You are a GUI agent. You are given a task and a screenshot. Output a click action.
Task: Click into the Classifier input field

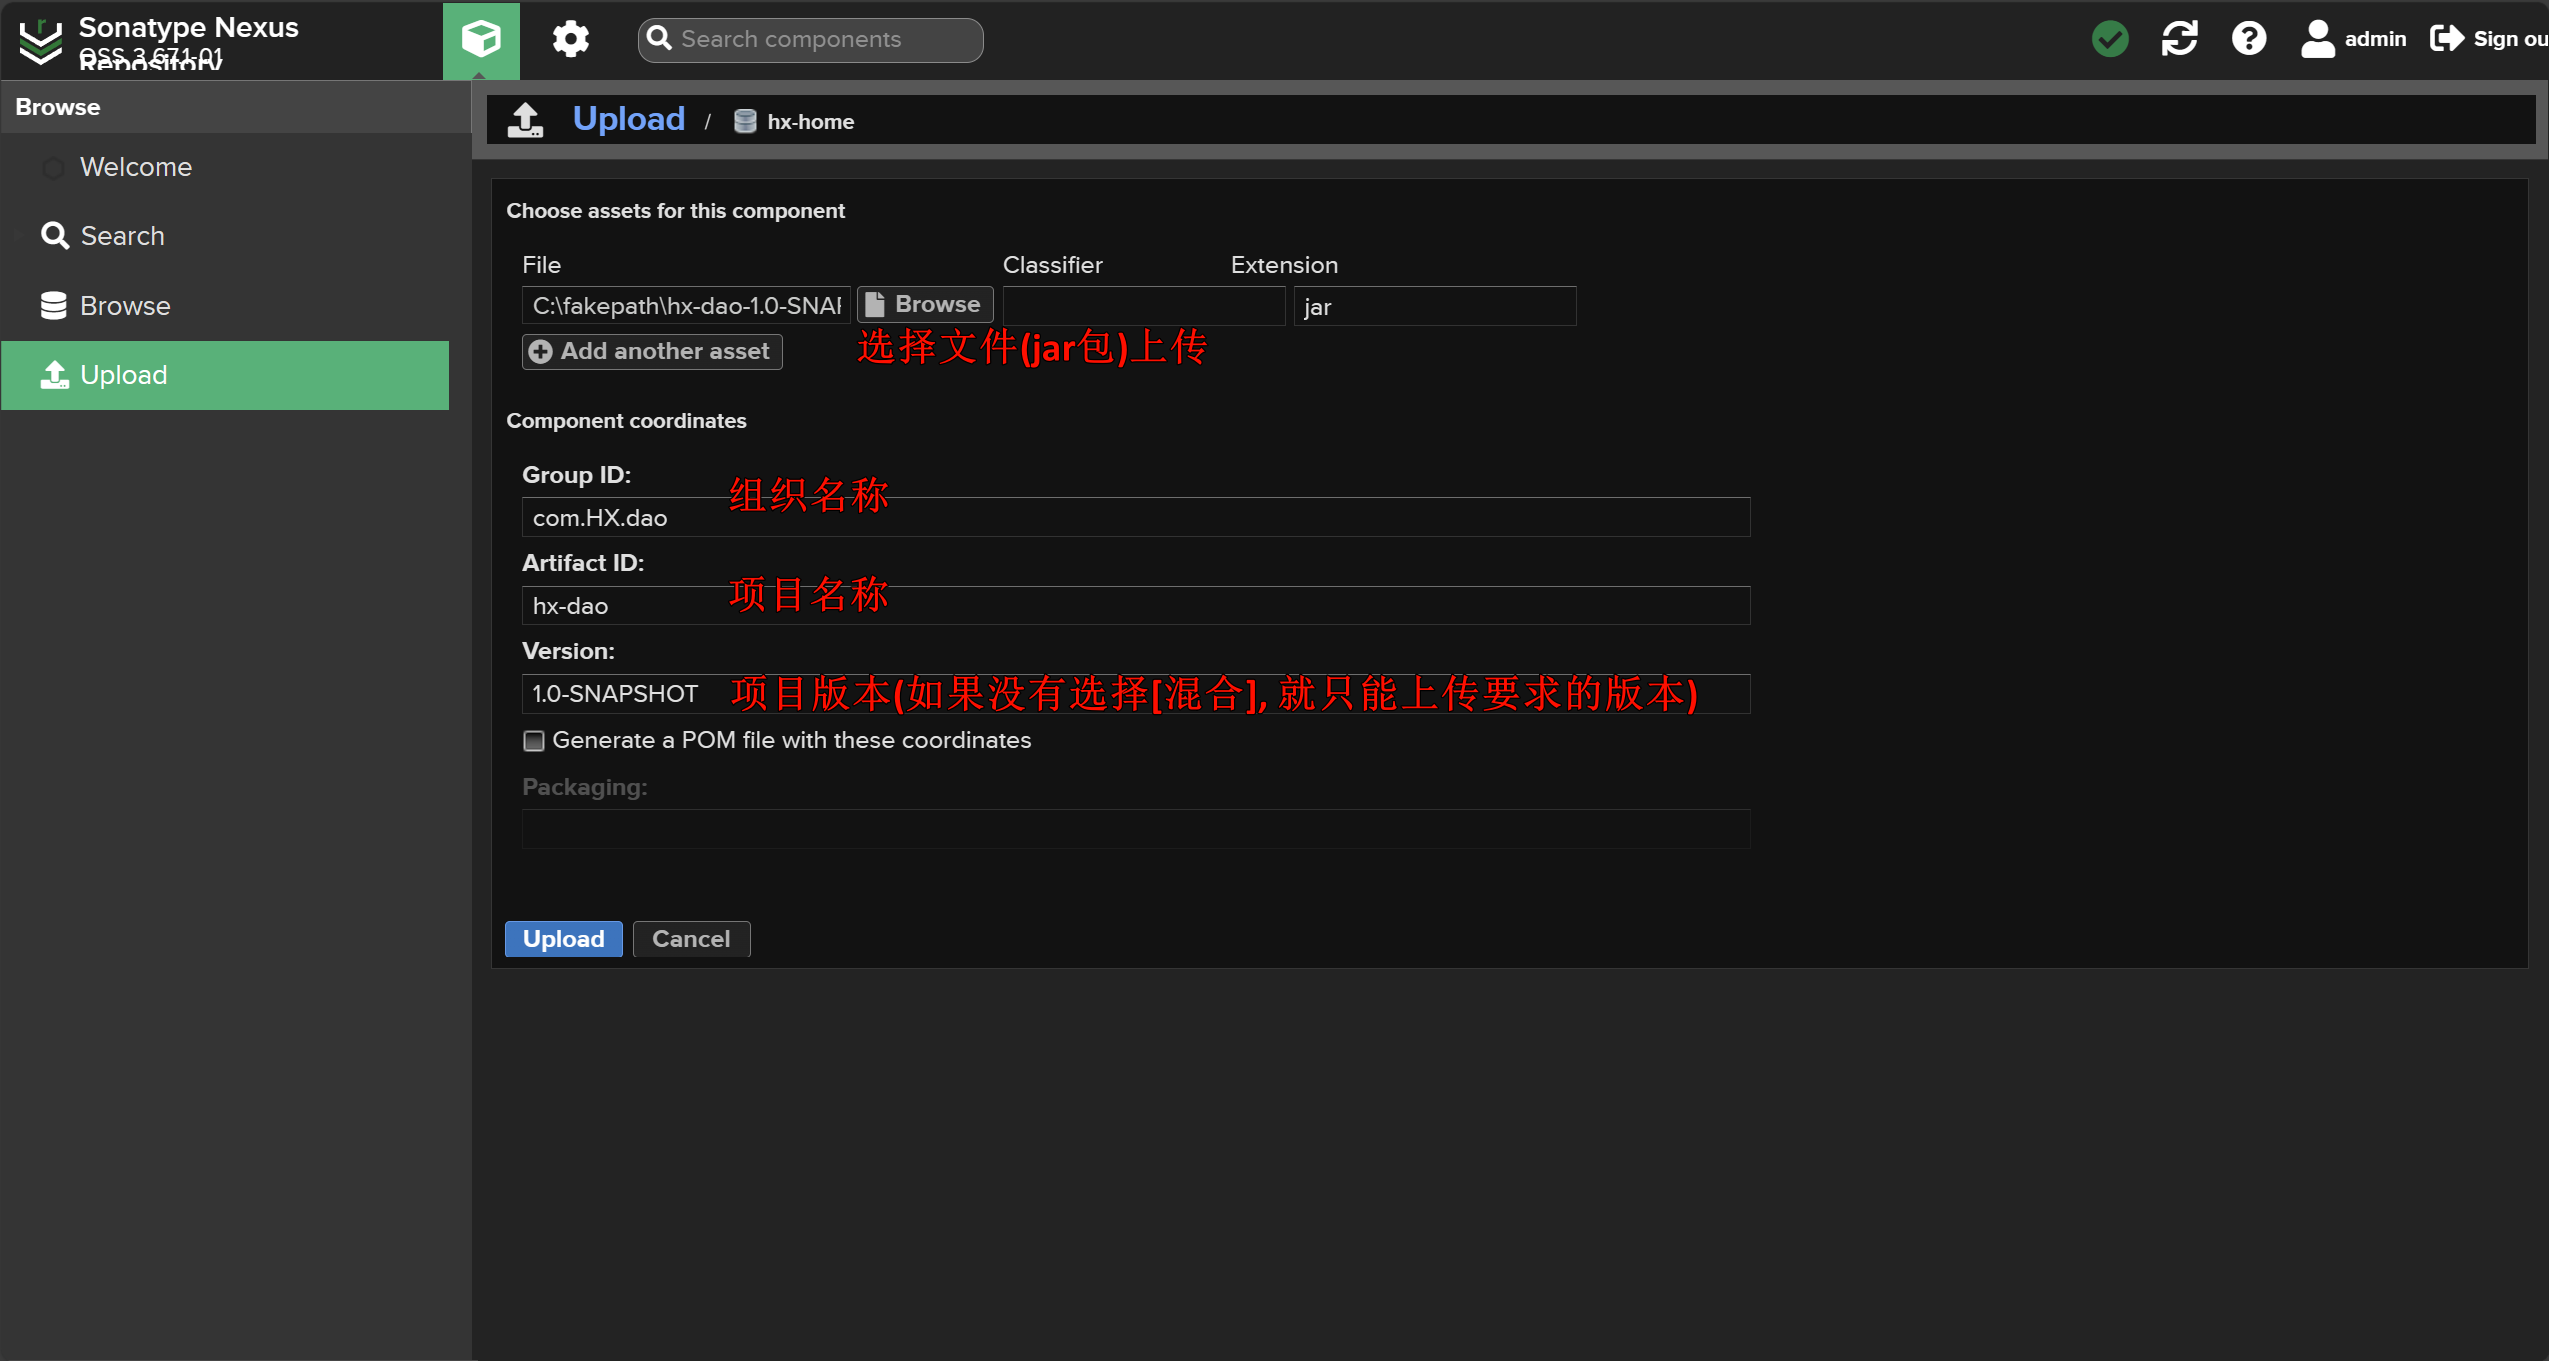(1143, 306)
